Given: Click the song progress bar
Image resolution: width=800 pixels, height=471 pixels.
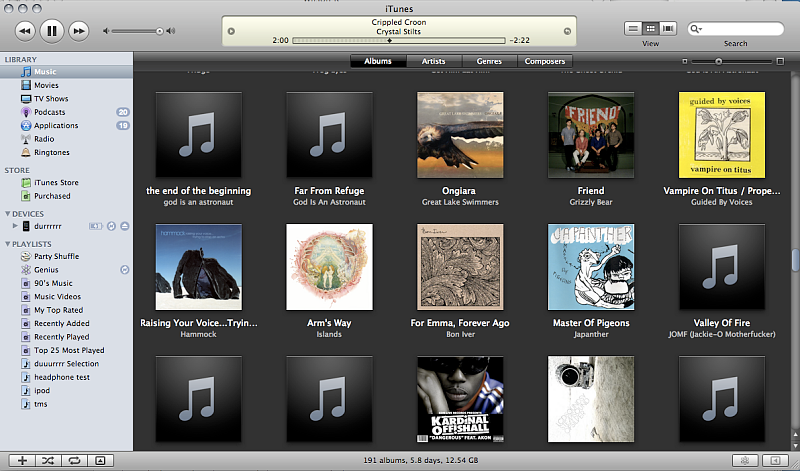Looking at the screenshot, I should (398, 40).
